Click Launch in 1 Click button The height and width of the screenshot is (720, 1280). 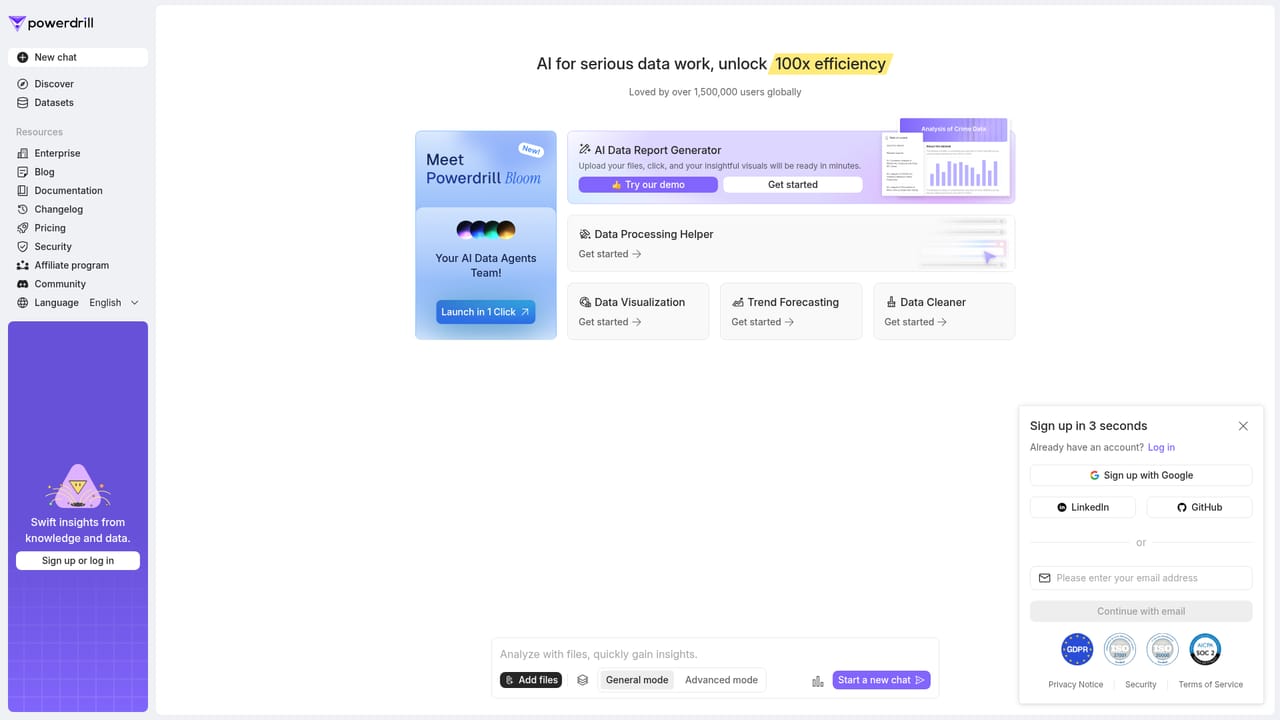(x=486, y=312)
